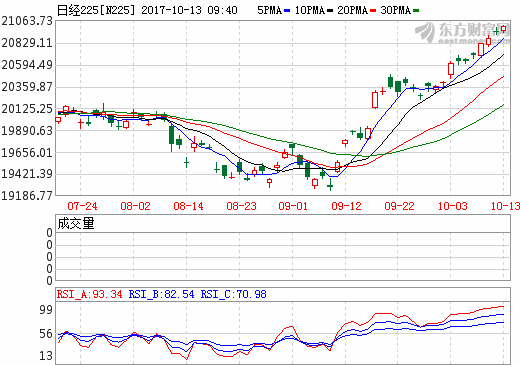Image resolution: width=520 pixels, height=365 pixels.
Task: Click the RSI_B:82.54 indicator label
Action: (161, 294)
